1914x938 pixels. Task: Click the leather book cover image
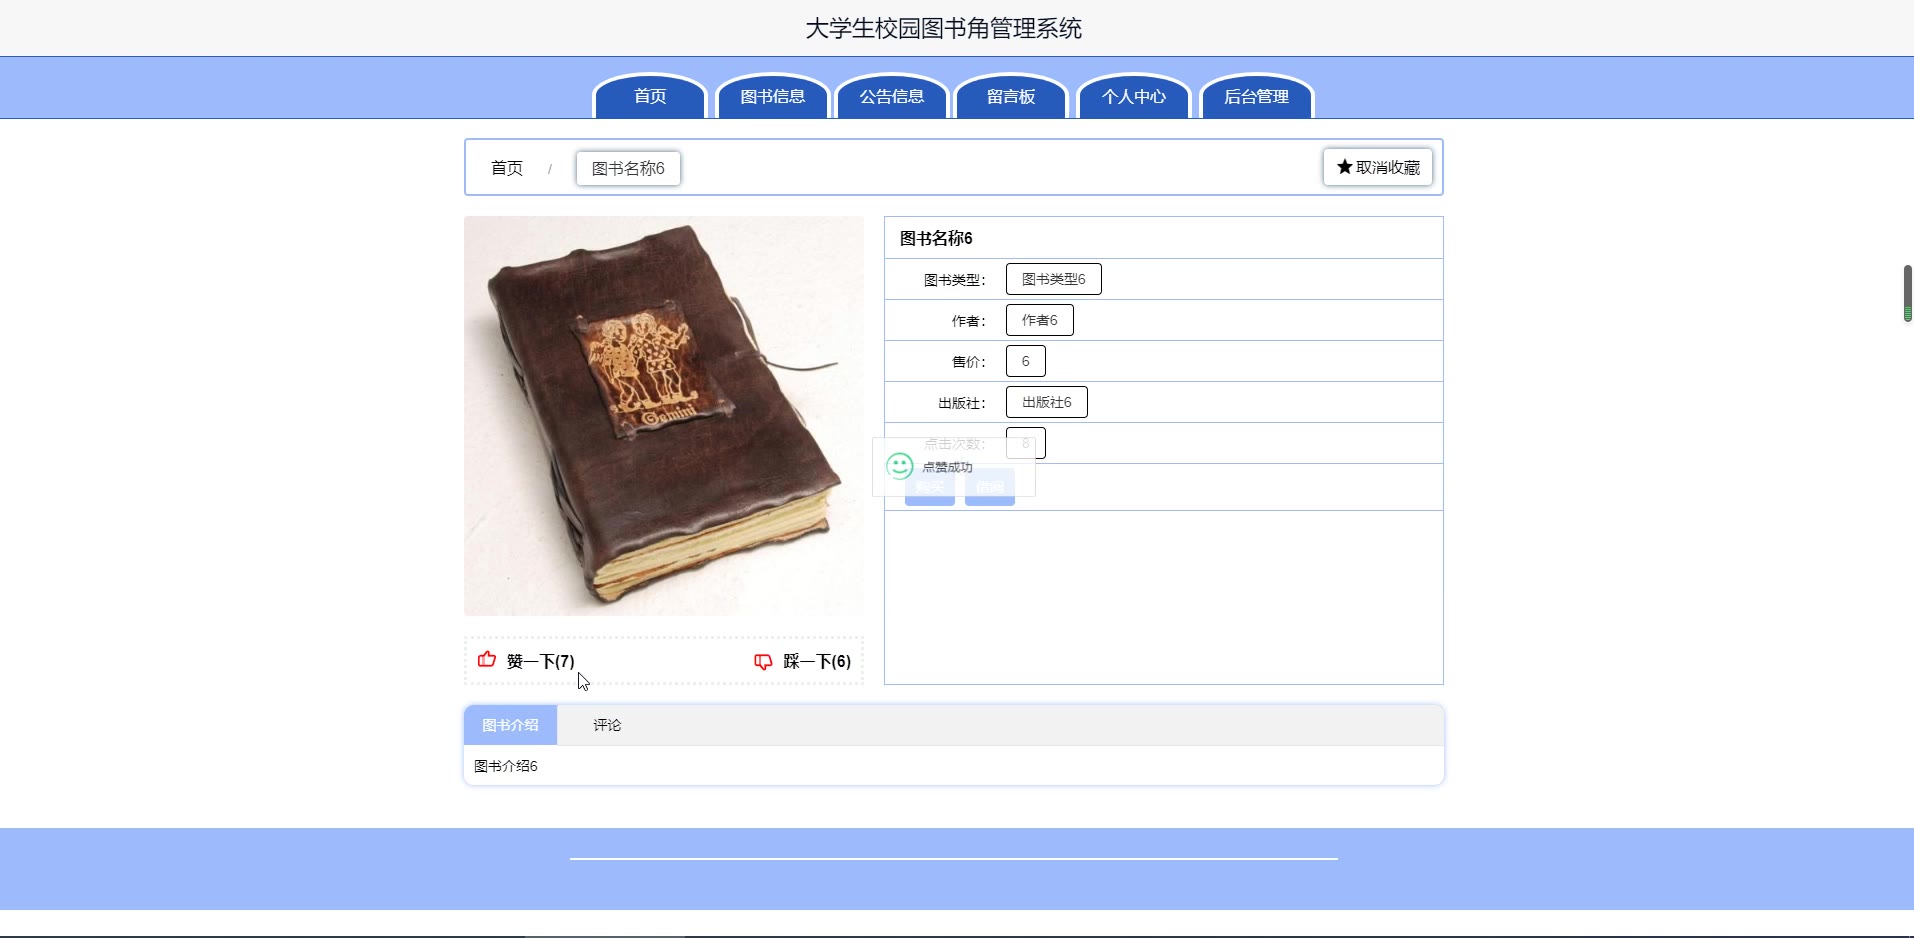pyautogui.click(x=664, y=416)
